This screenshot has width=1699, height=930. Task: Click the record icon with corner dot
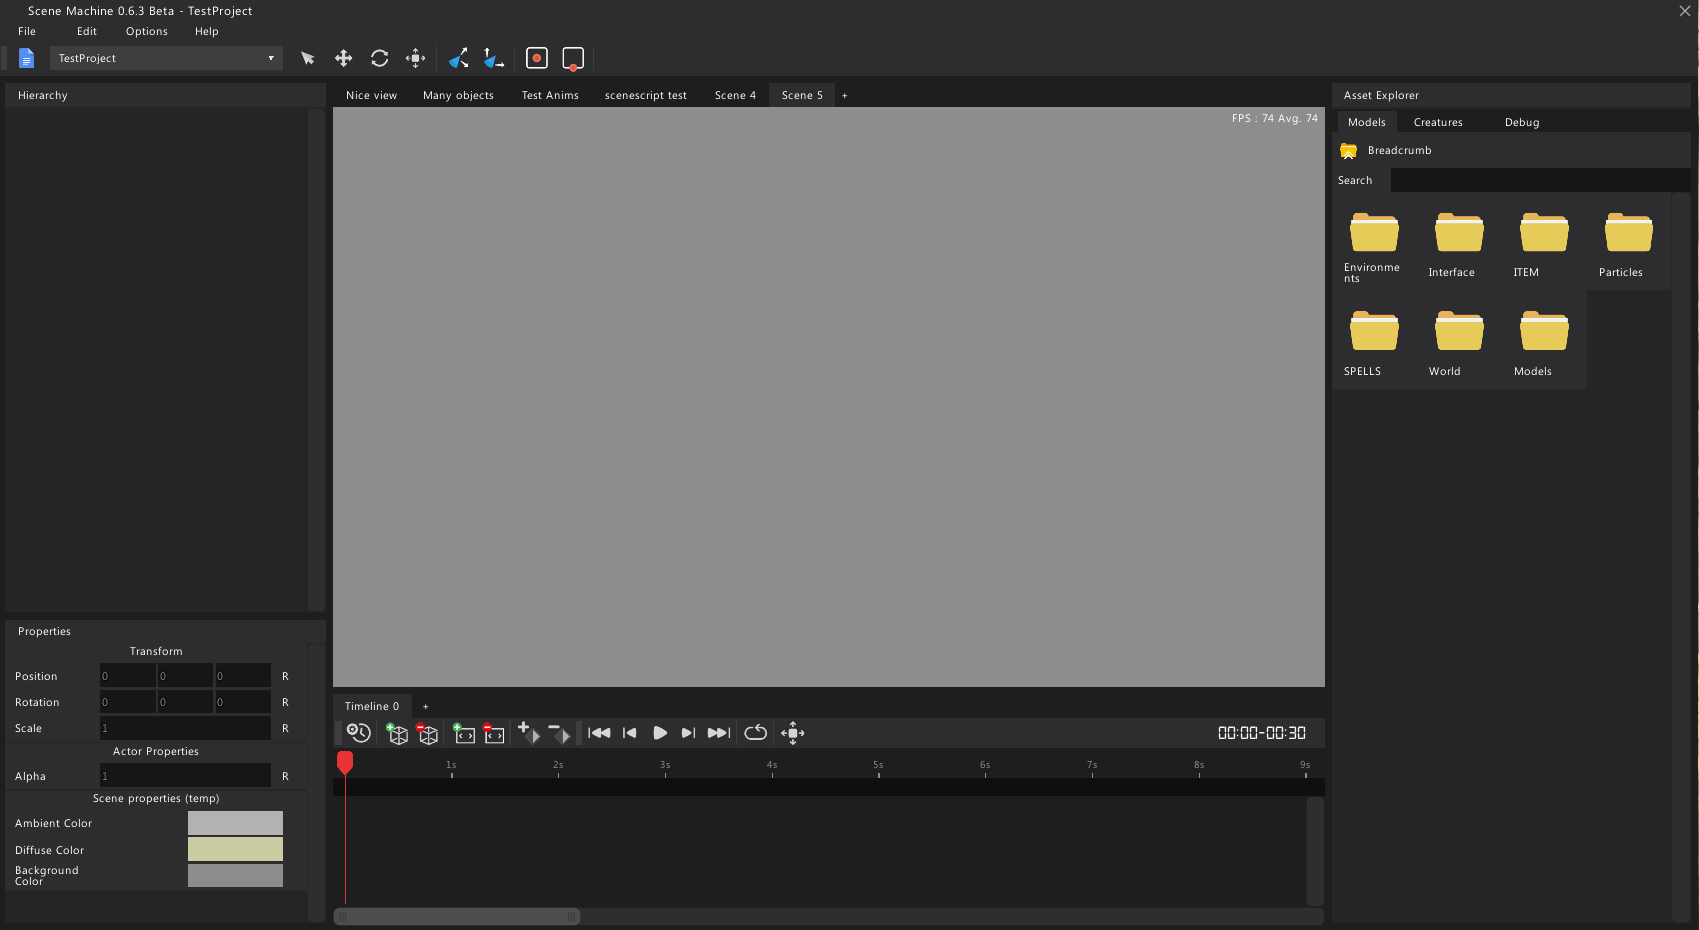pos(573,59)
